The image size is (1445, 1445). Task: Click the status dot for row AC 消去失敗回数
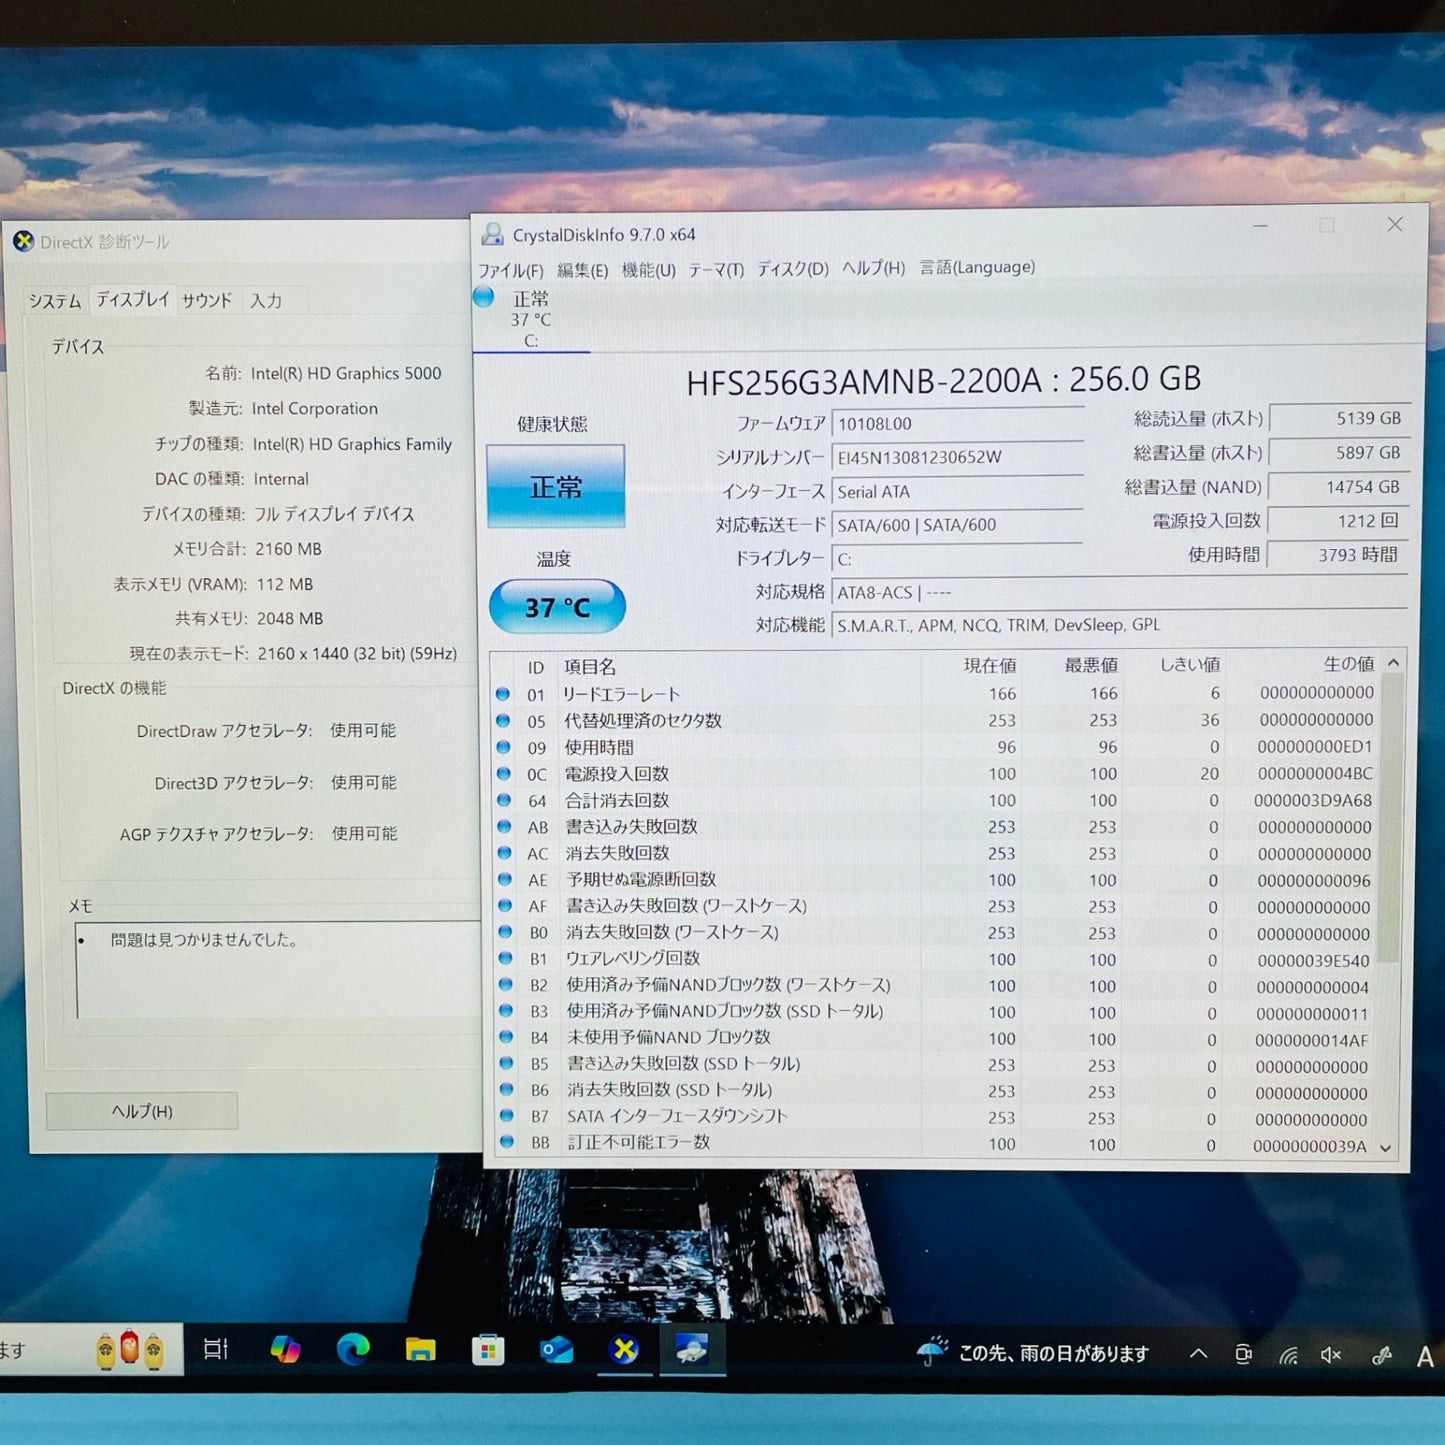tap(505, 853)
